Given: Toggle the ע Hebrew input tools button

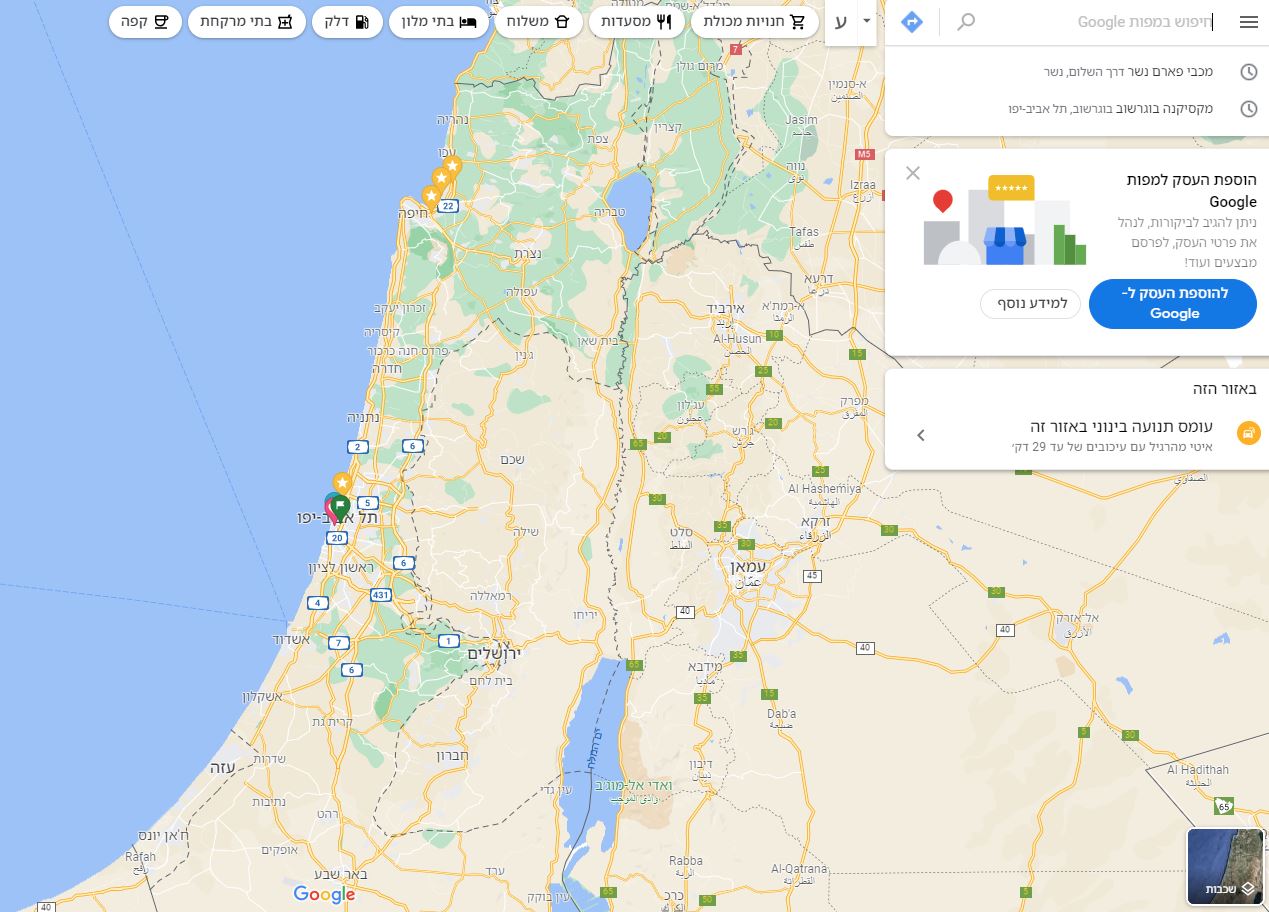Looking at the screenshot, I should [841, 22].
